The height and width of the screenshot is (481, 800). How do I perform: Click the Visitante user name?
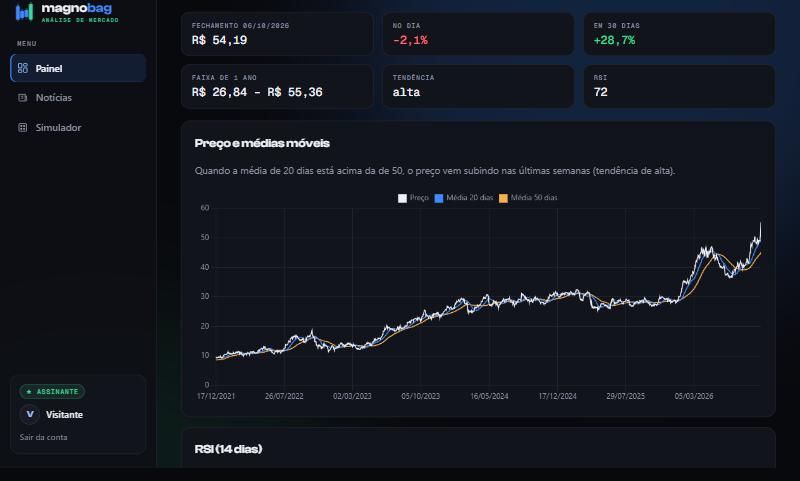[64, 415]
